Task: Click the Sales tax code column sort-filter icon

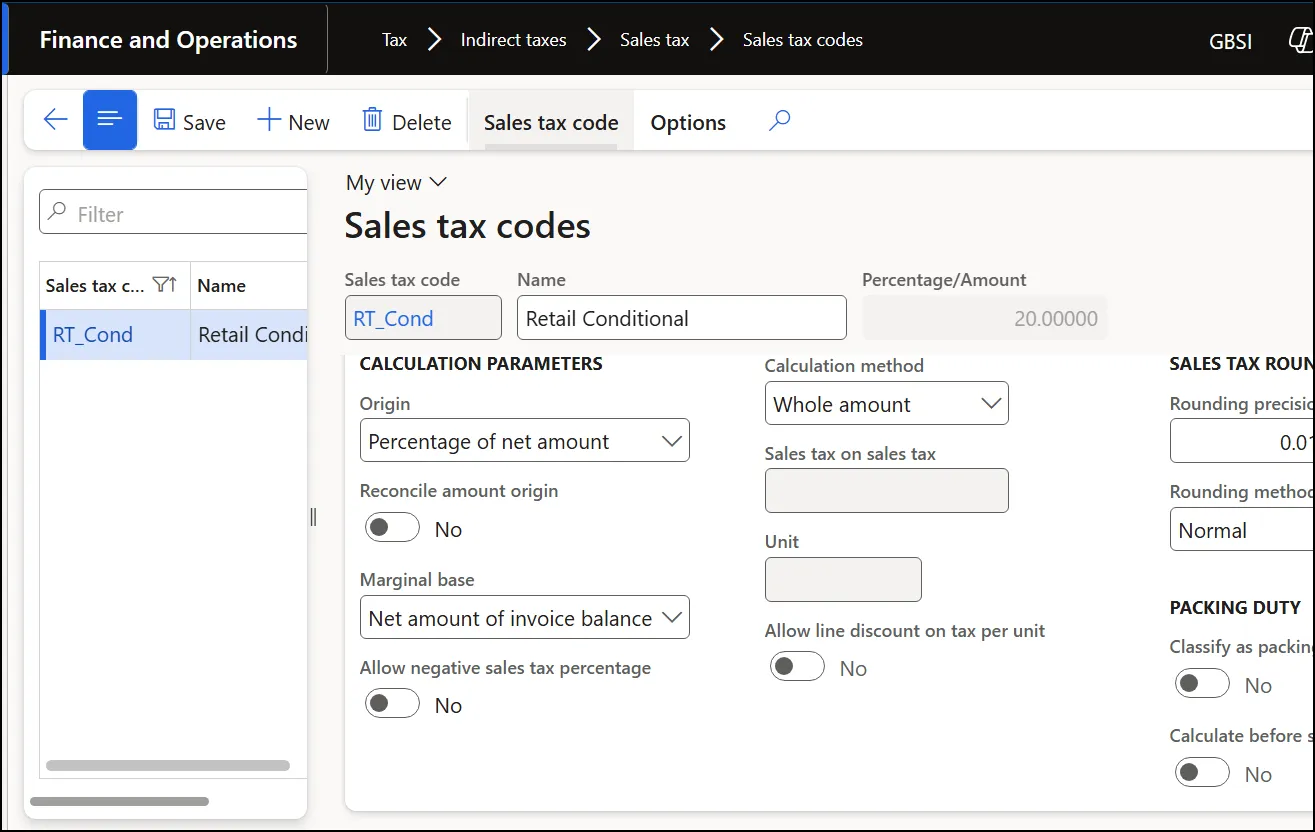Action: coord(165,285)
